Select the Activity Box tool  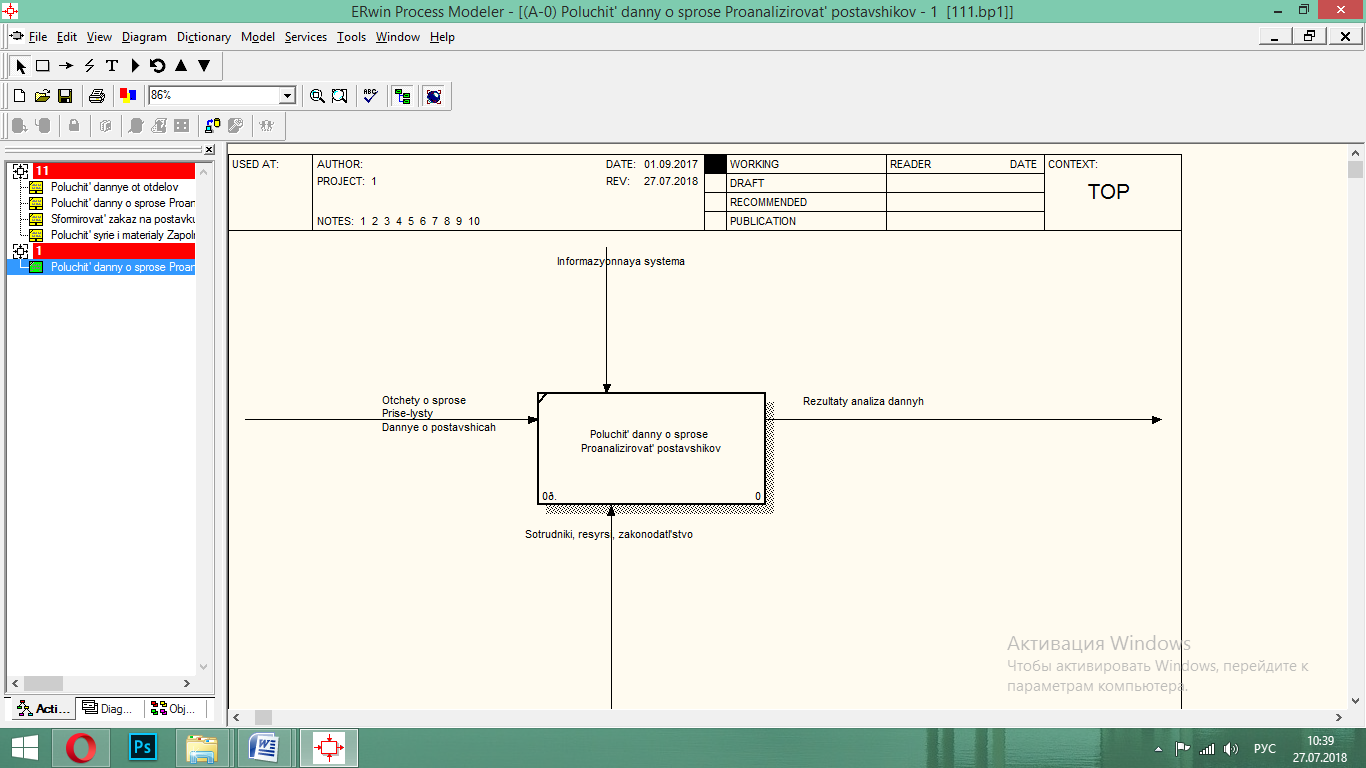tap(43, 66)
